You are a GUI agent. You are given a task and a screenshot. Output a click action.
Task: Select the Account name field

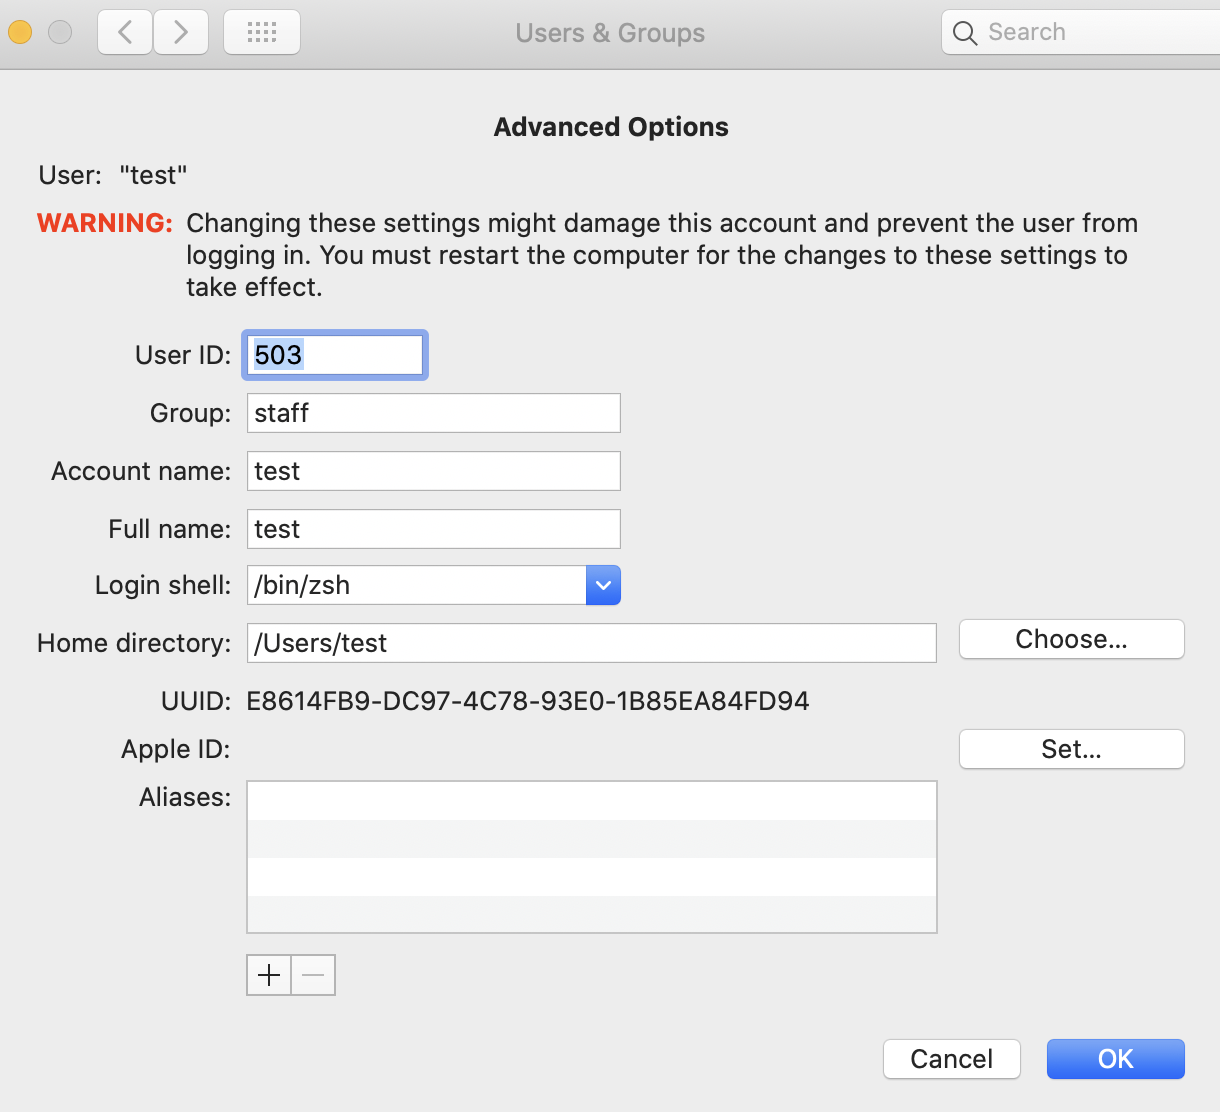point(433,471)
